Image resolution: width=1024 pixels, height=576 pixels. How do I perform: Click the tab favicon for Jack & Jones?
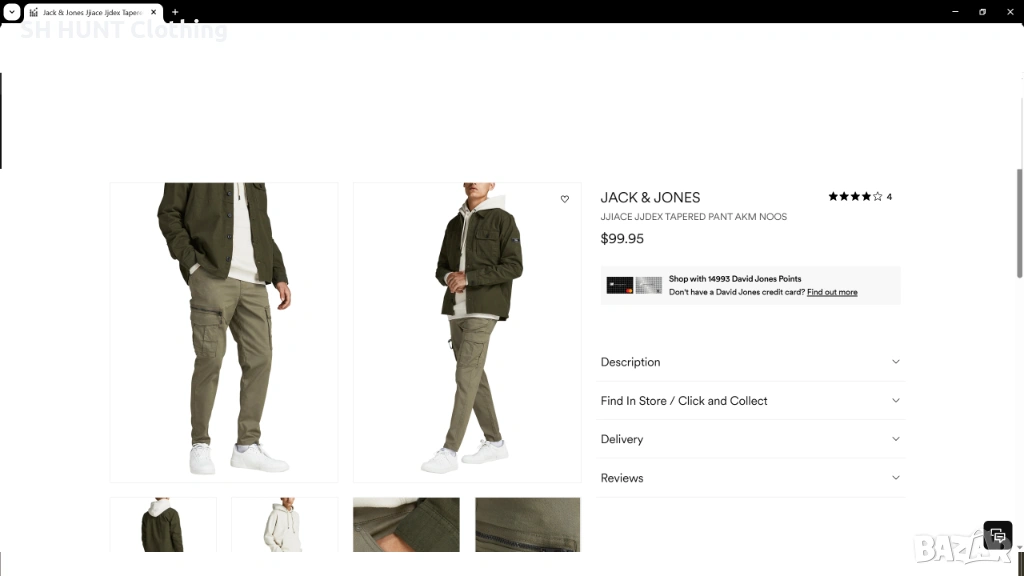tap(34, 12)
